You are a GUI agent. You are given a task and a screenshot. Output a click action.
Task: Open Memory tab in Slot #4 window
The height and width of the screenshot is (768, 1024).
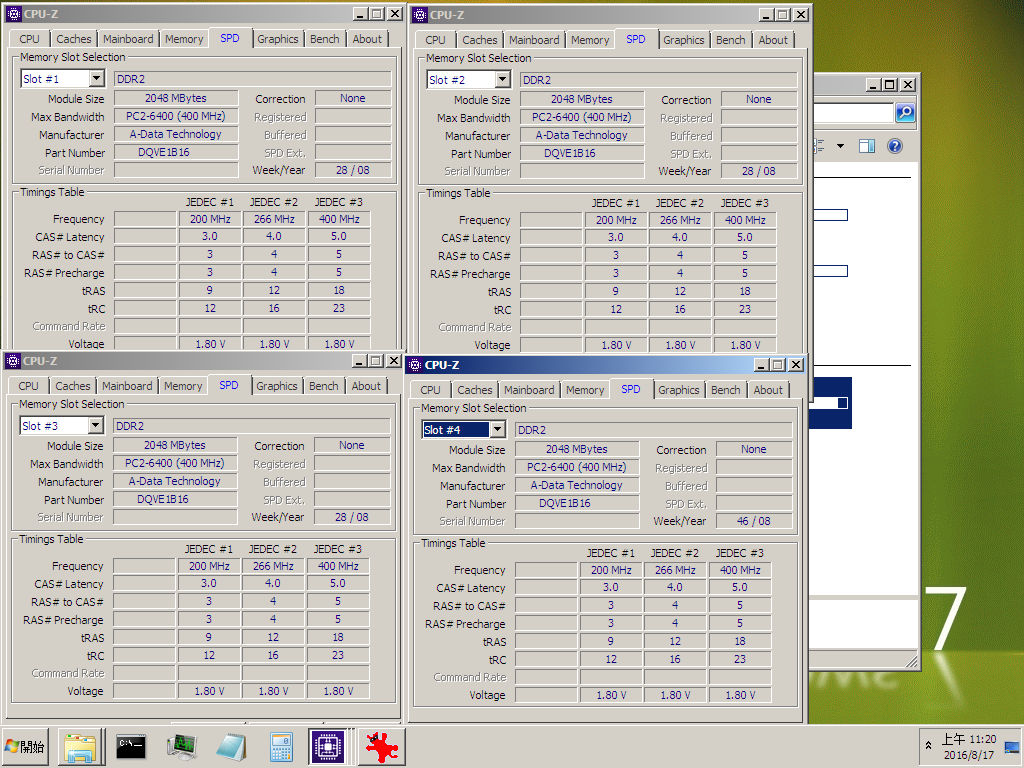click(x=585, y=390)
